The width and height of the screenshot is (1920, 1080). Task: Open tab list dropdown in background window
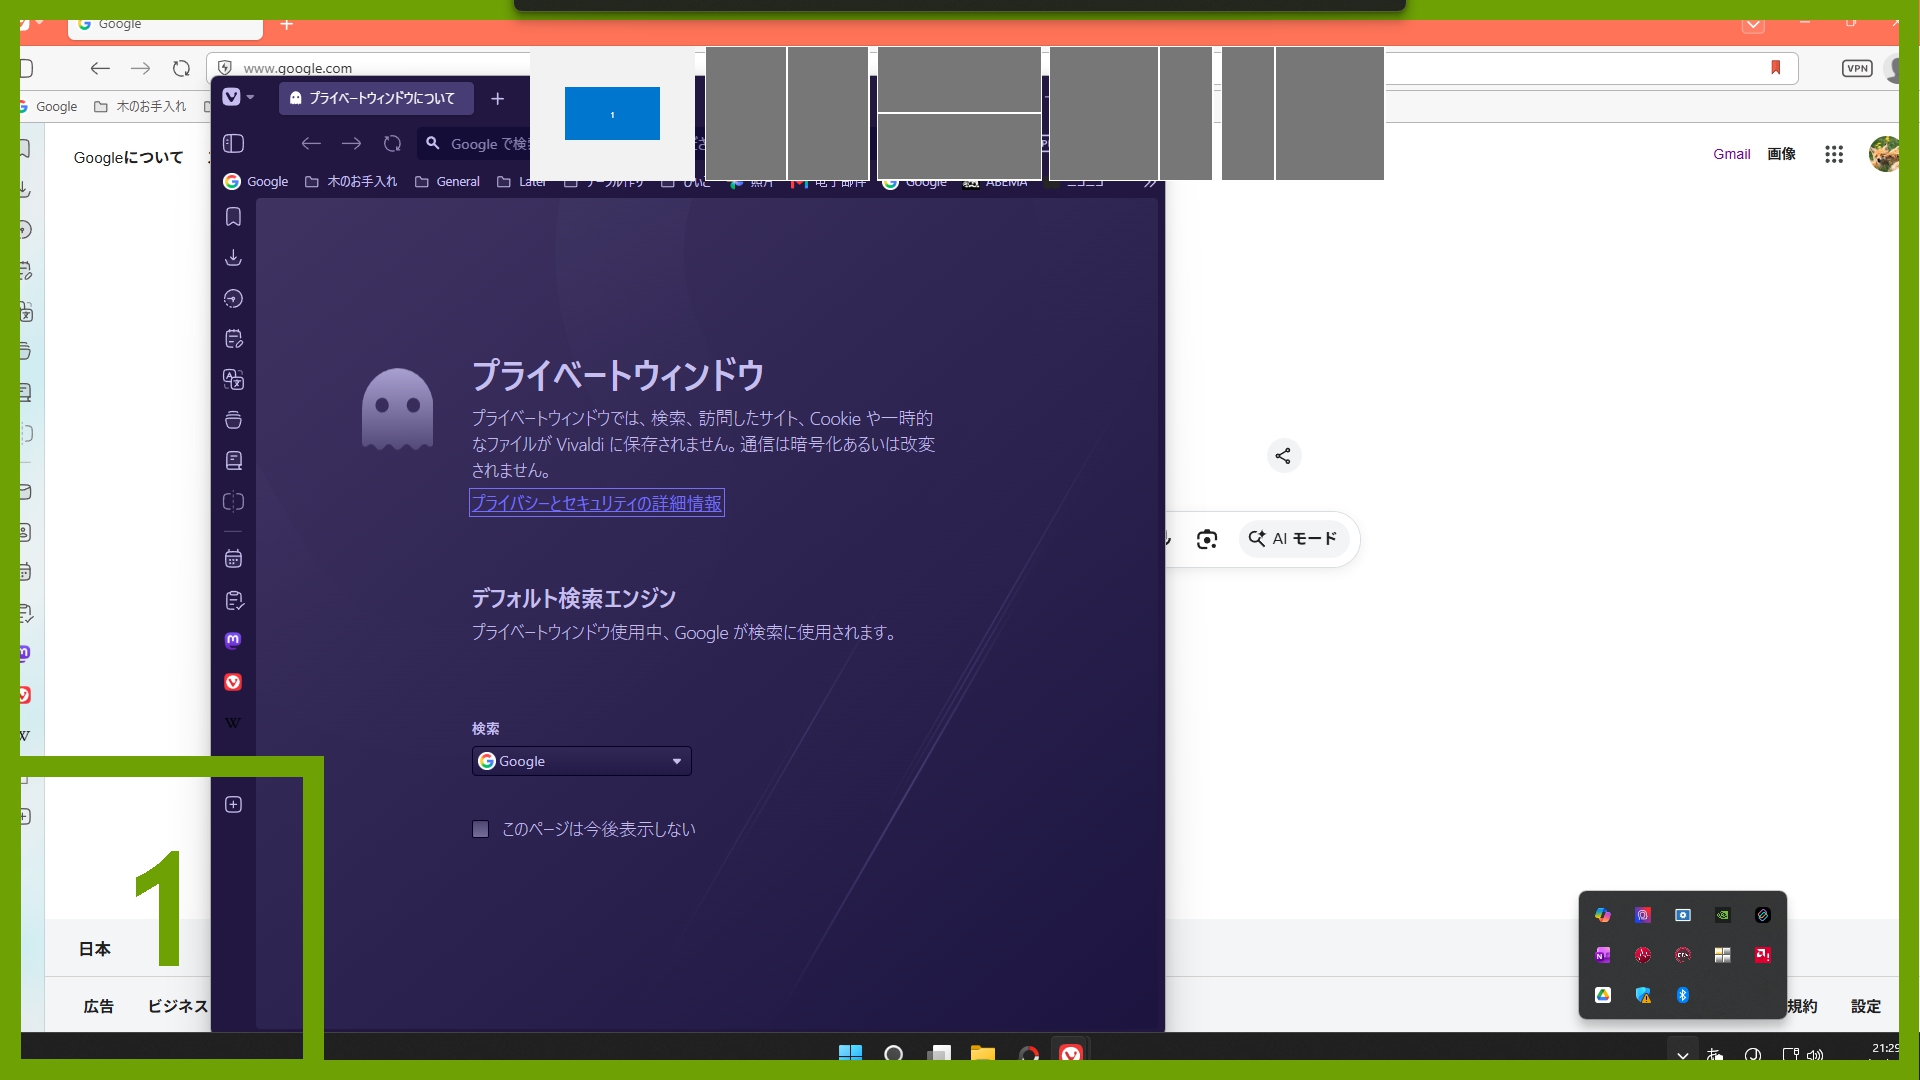[x=1753, y=24]
